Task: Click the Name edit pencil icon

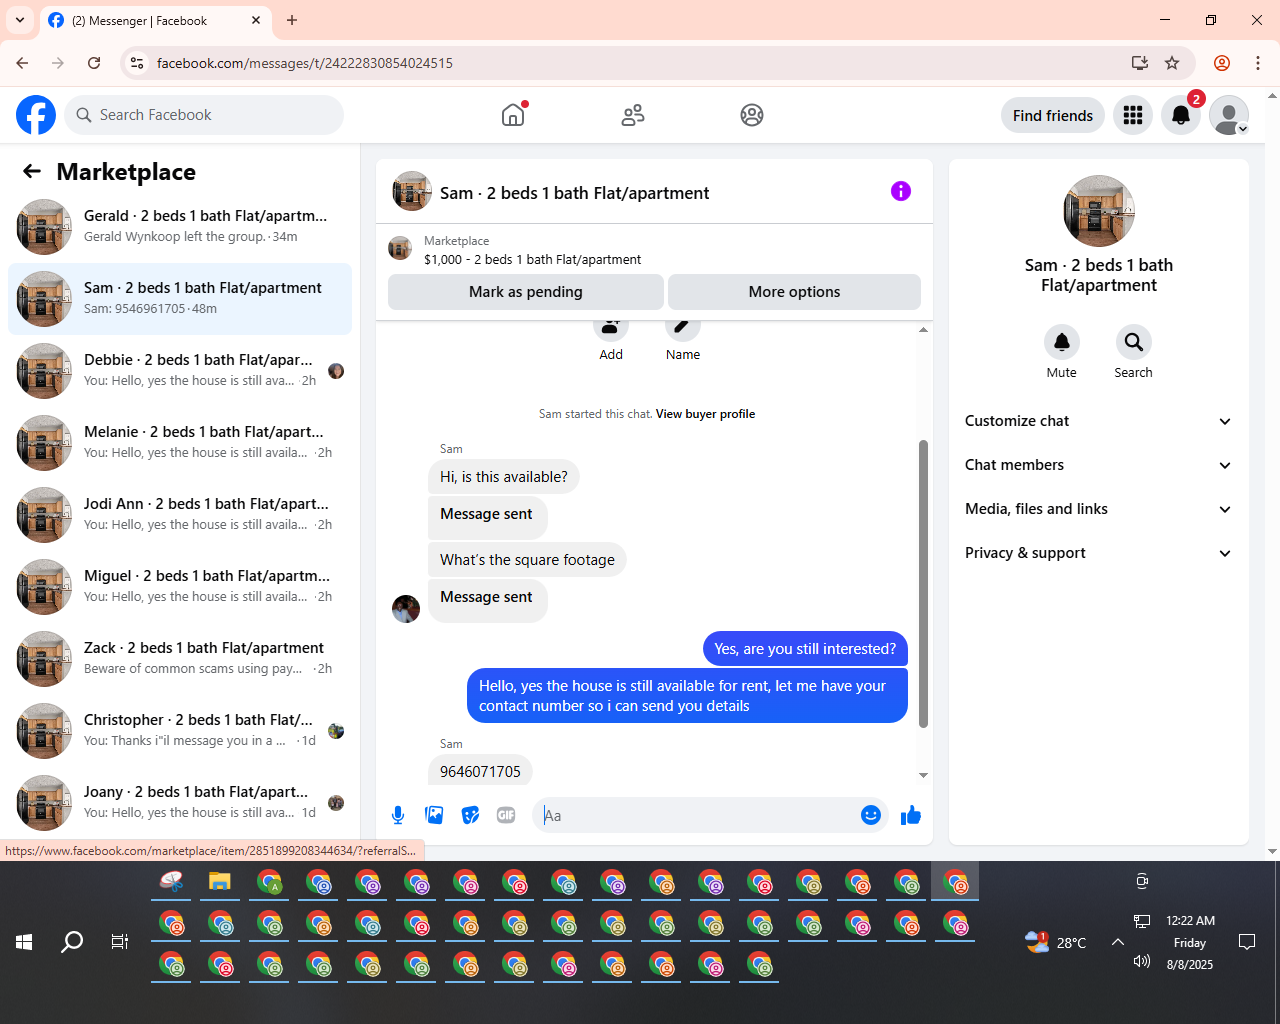Action: (x=683, y=328)
